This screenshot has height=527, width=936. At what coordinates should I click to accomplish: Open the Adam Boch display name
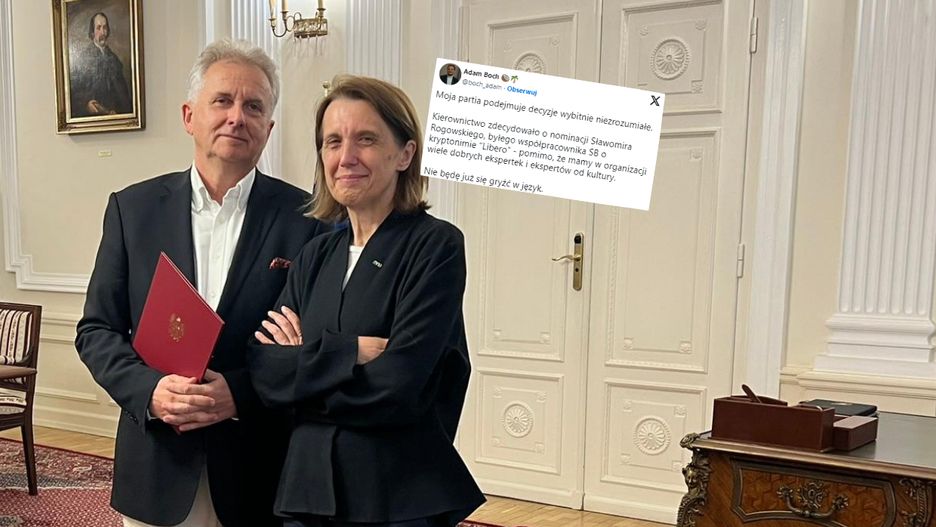481,75
